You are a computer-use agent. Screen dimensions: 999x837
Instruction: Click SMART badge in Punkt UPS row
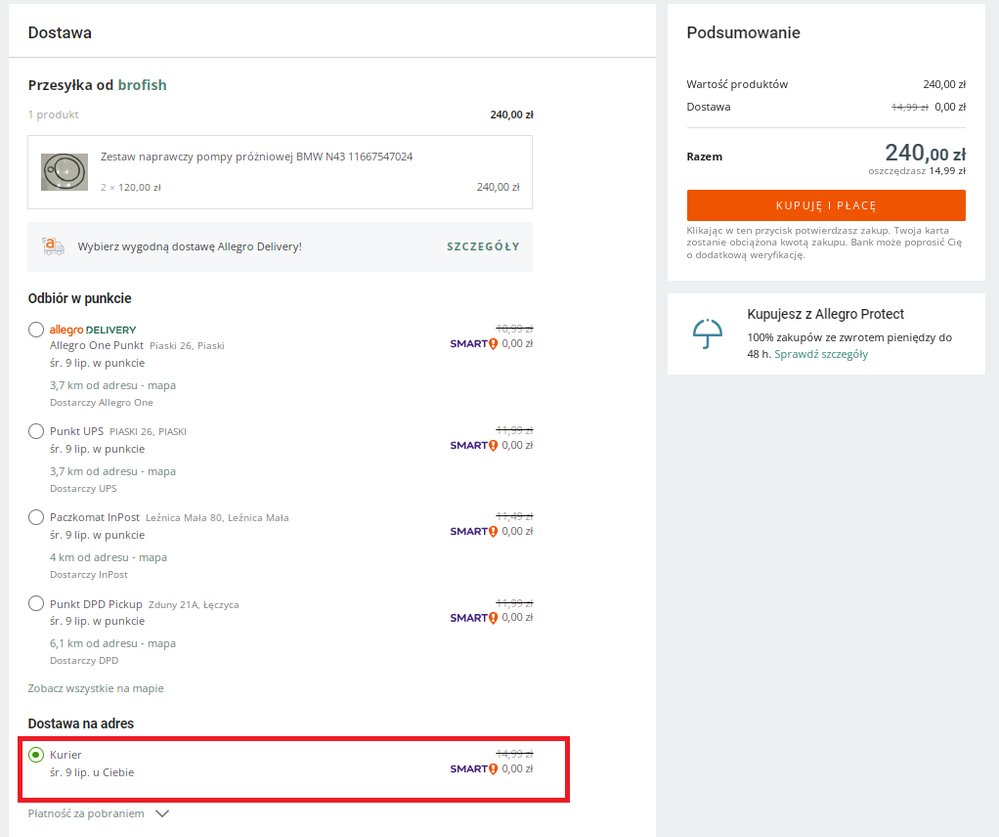click(x=473, y=446)
